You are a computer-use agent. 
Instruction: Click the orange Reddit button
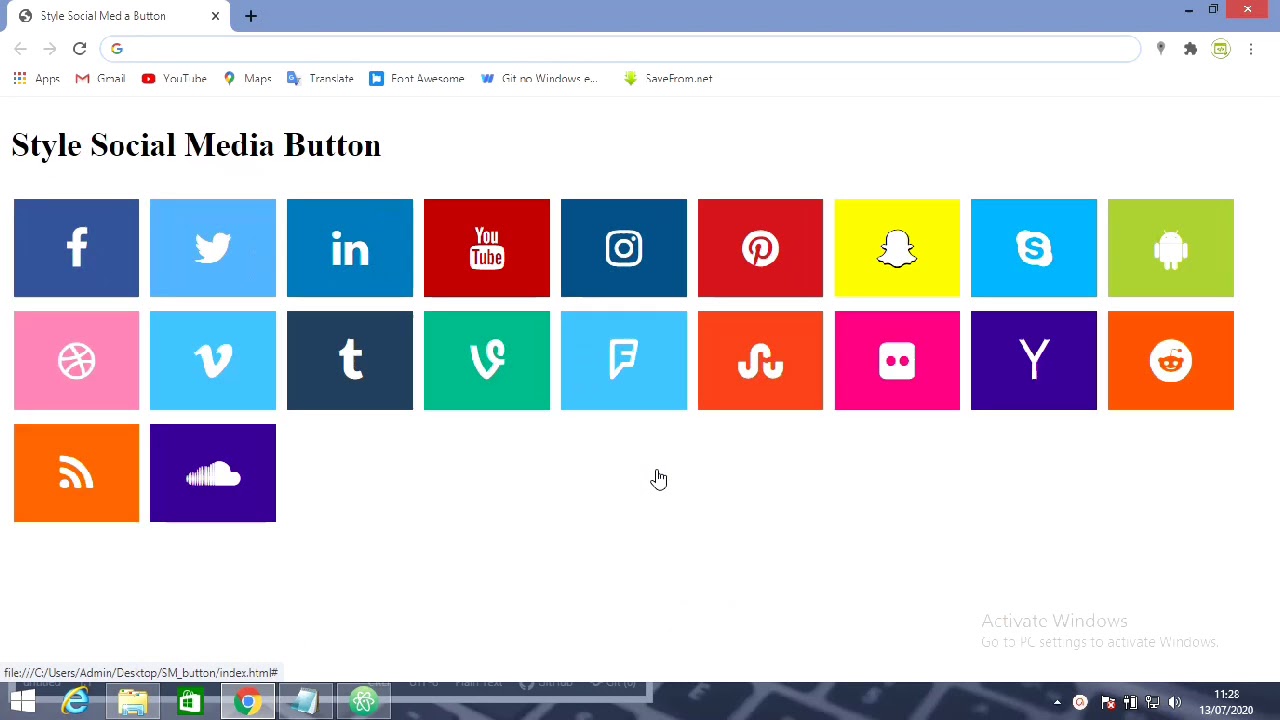[x=1171, y=360]
